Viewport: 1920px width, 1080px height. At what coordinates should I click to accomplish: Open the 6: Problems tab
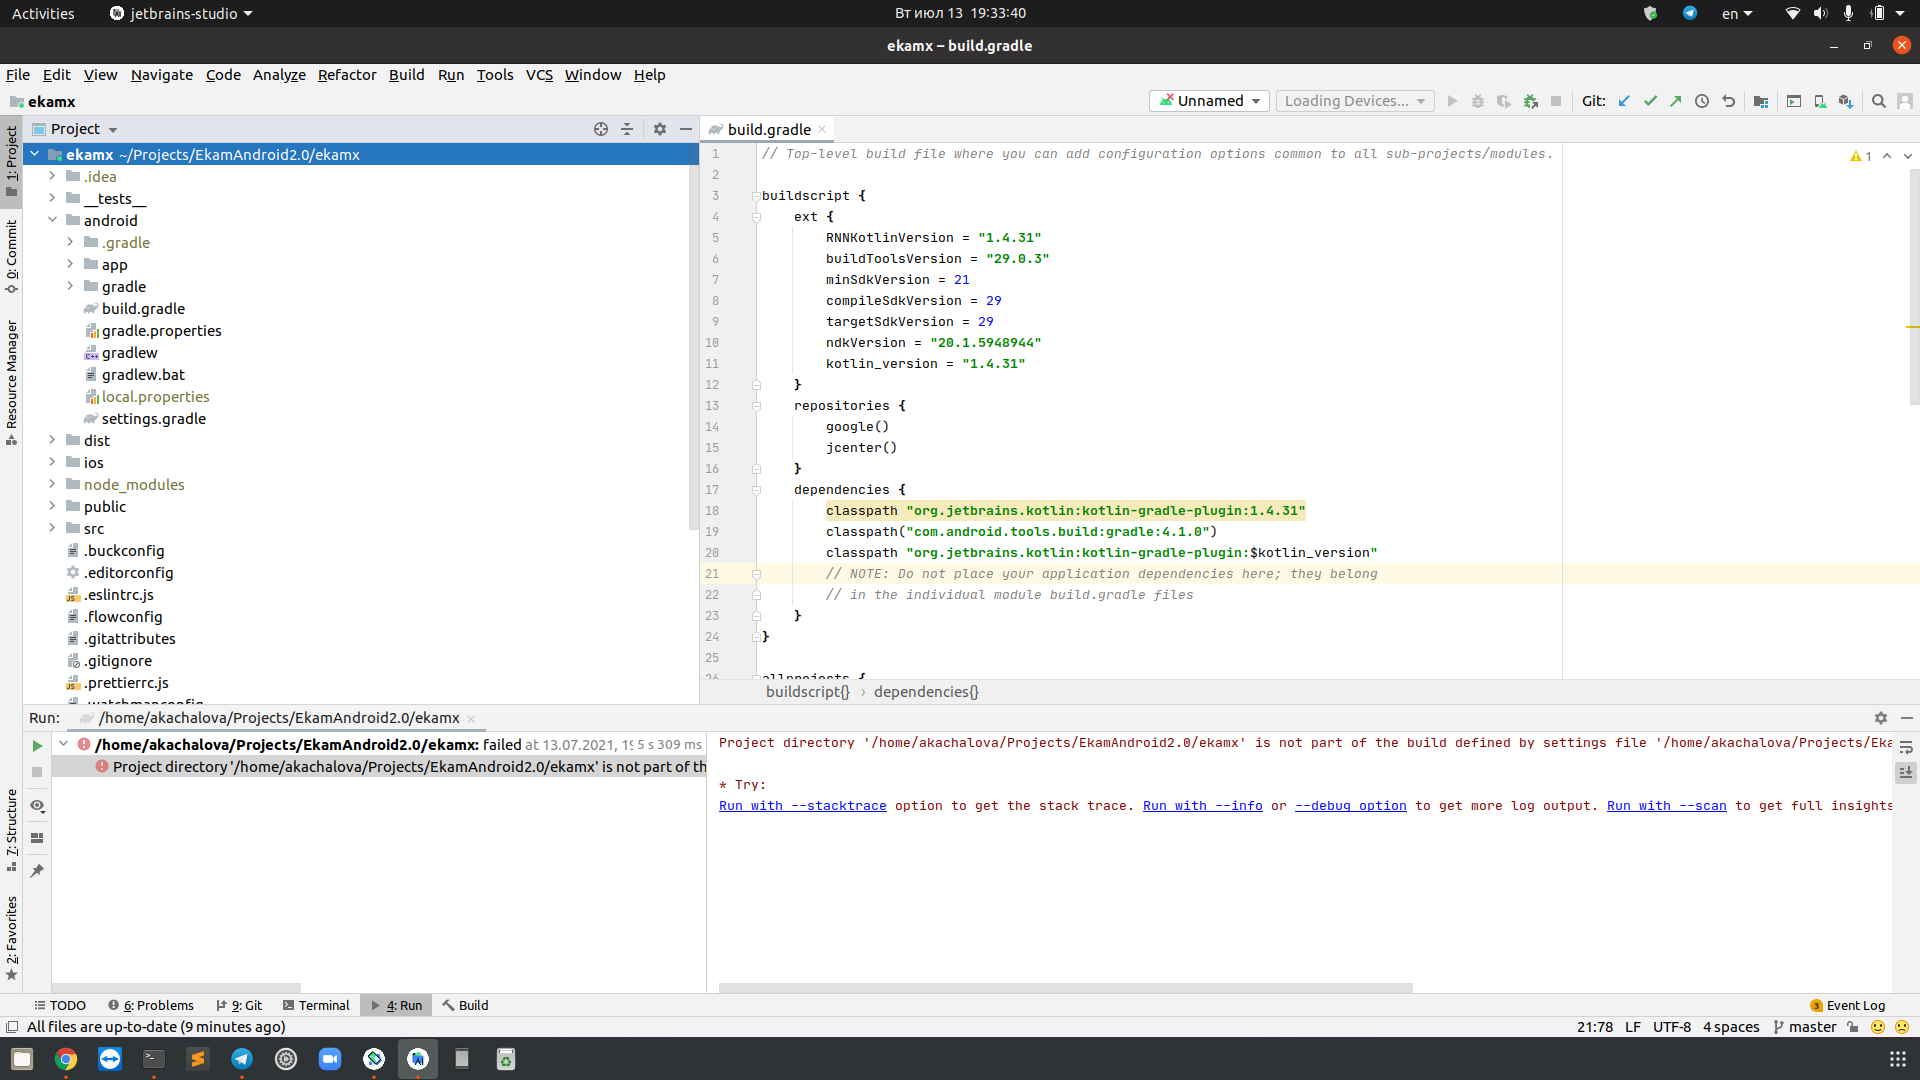pos(151,1005)
